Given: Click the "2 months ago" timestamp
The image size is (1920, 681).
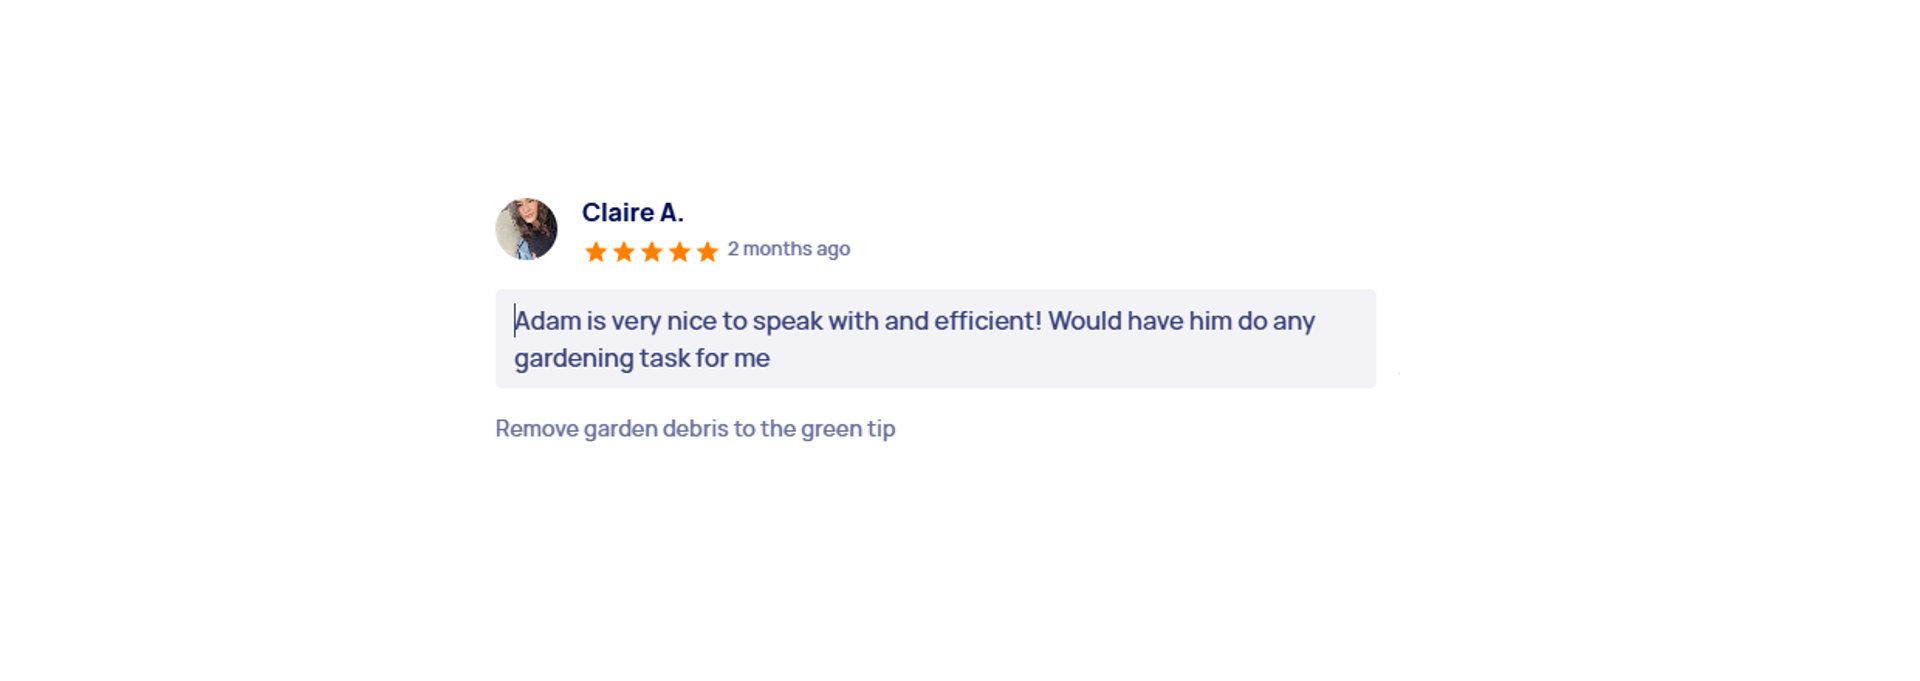Looking at the screenshot, I should coord(788,249).
